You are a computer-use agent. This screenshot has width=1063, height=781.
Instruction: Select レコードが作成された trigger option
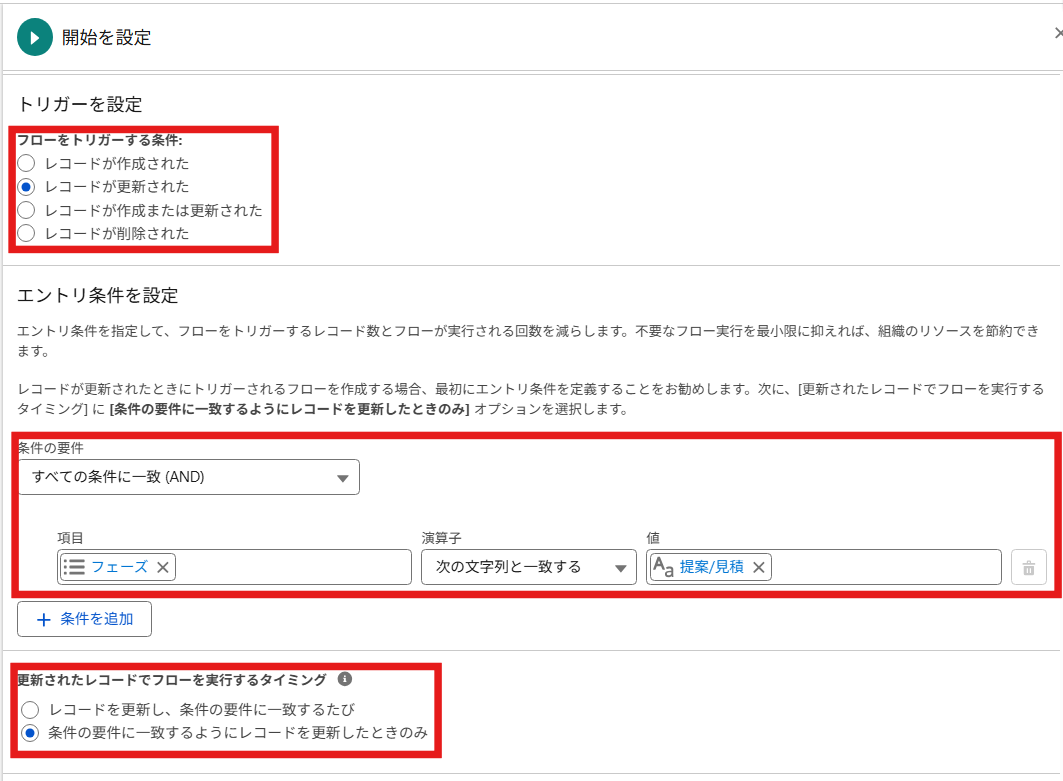(x=27, y=162)
